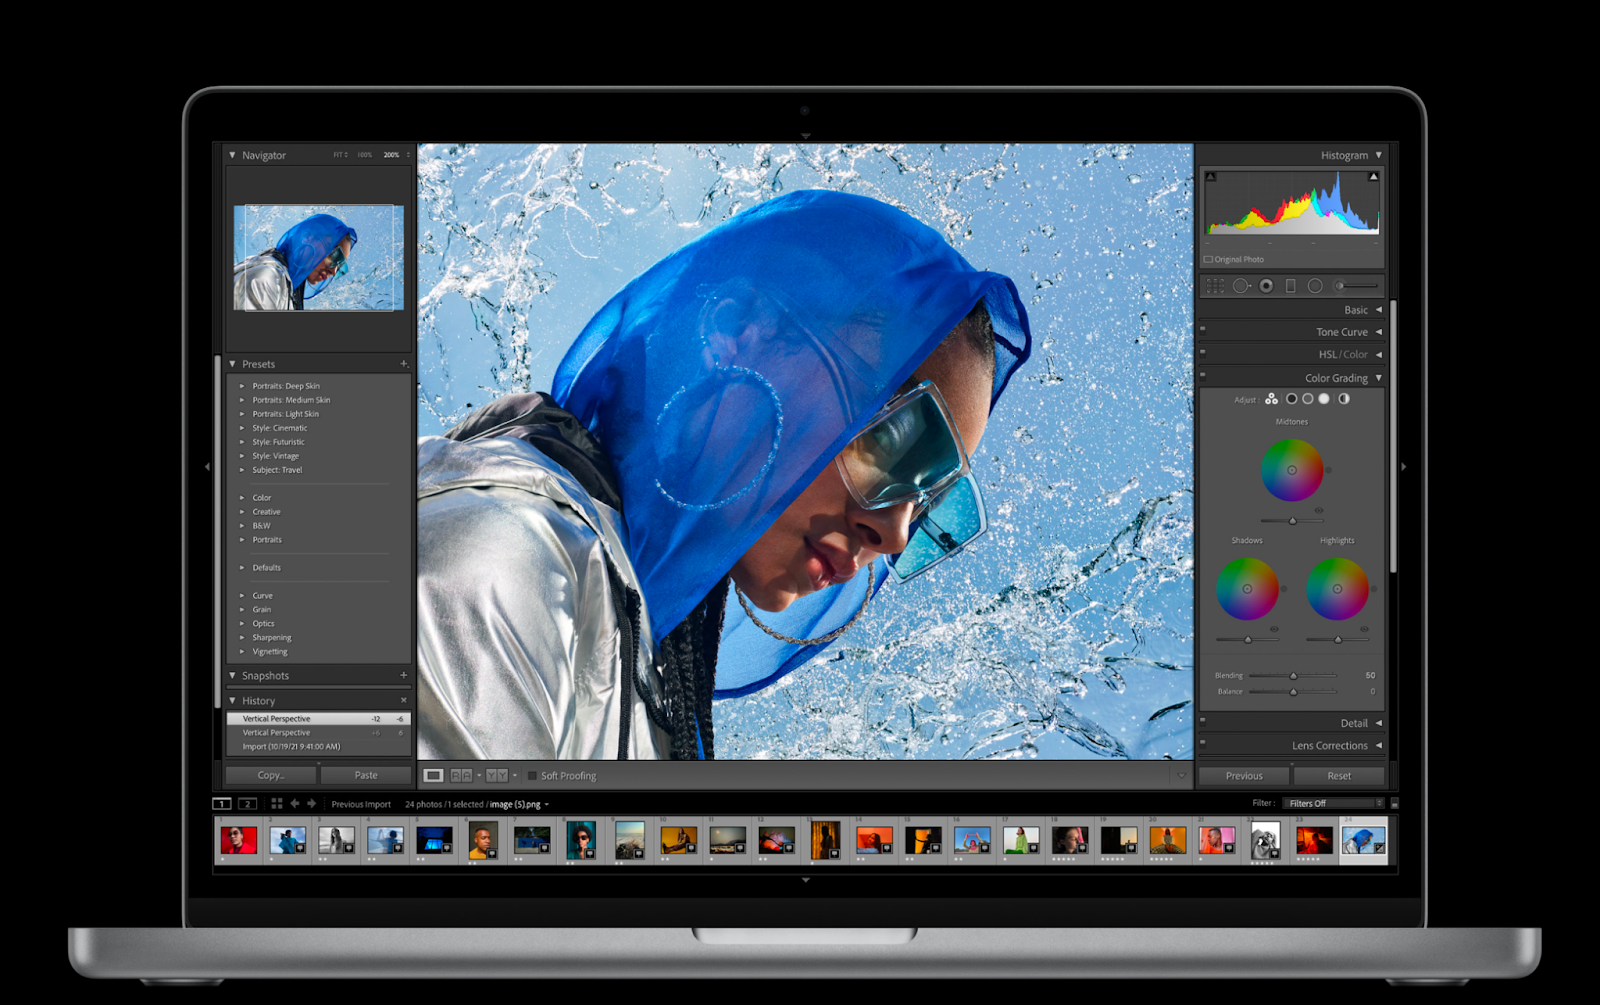Toggle highlight clipping indicator in histogram
This screenshot has width=1600, height=1005.
1373,177
